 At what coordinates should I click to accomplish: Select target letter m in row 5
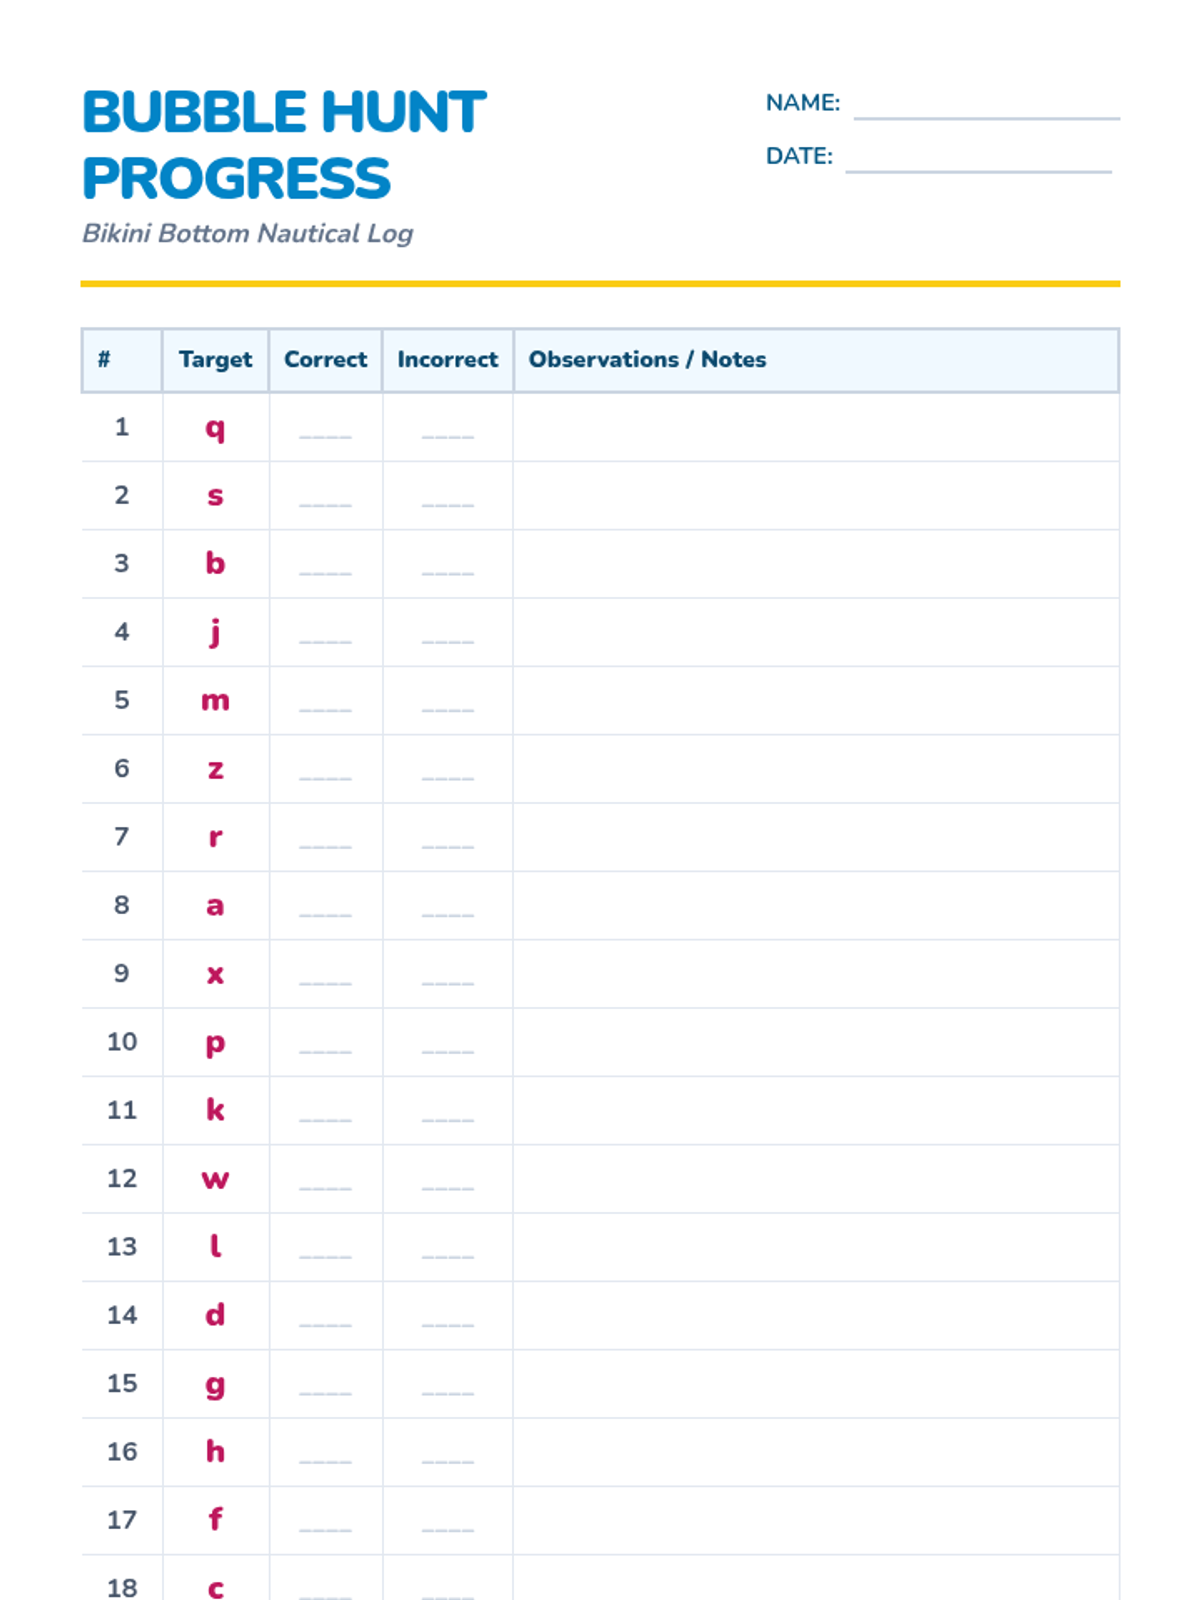click(215, 701)
